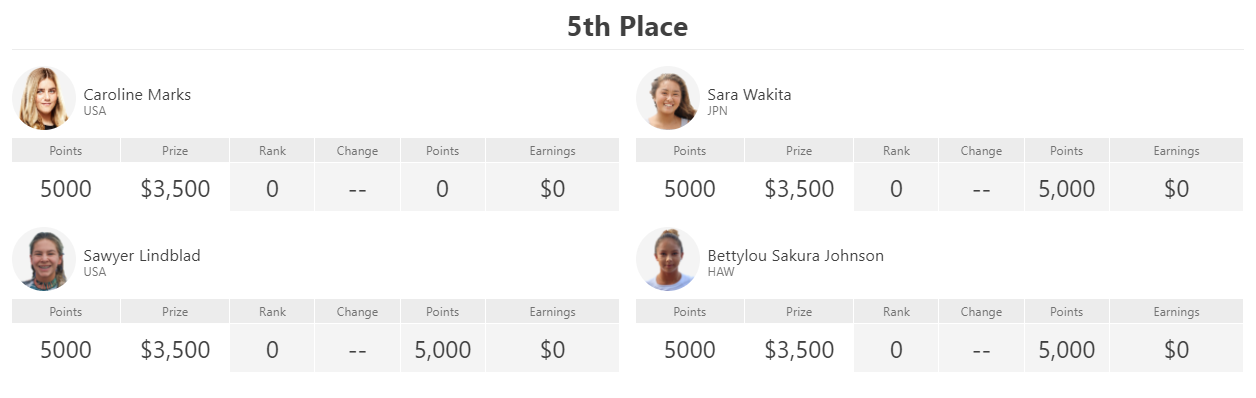Click the Bettylou Sakura Johnson name link
This screenshot has width=1256, height=398.
796,256
